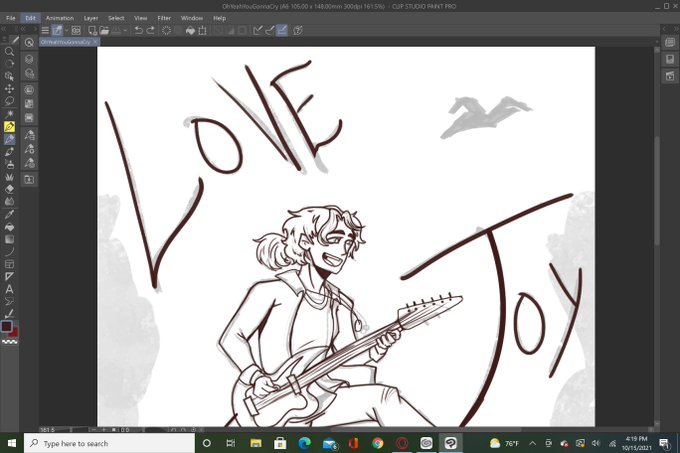Select the Fill bucket tool

(x=9, y=227)
